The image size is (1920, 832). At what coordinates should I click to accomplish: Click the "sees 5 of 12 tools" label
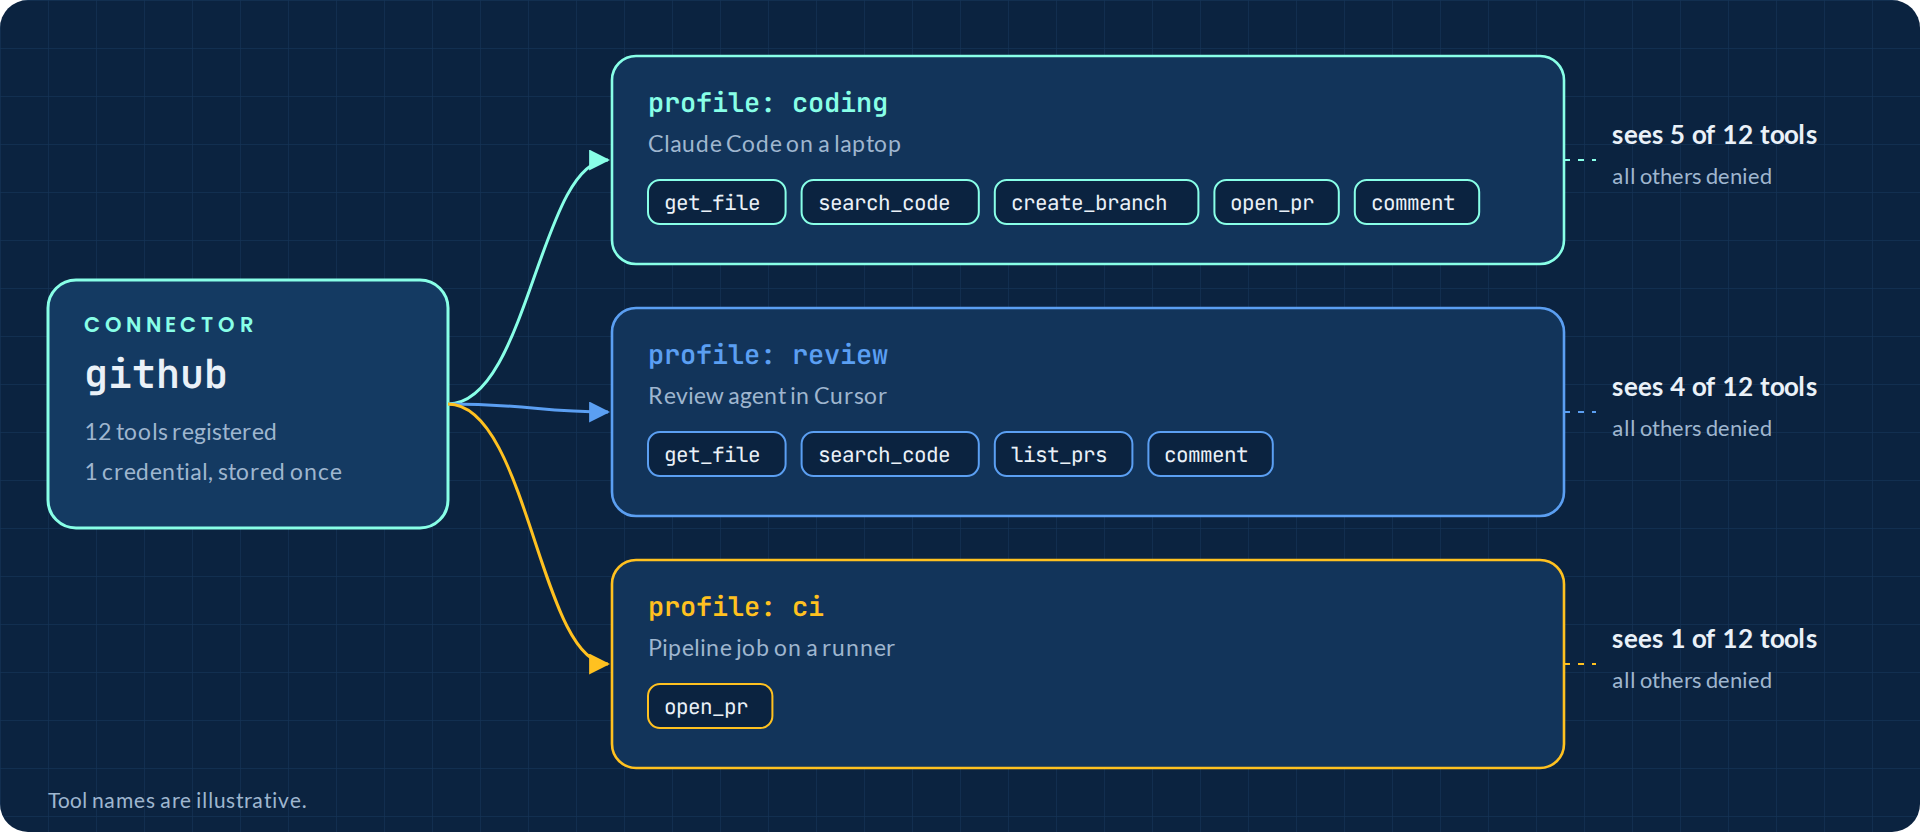coord(1714,135)
